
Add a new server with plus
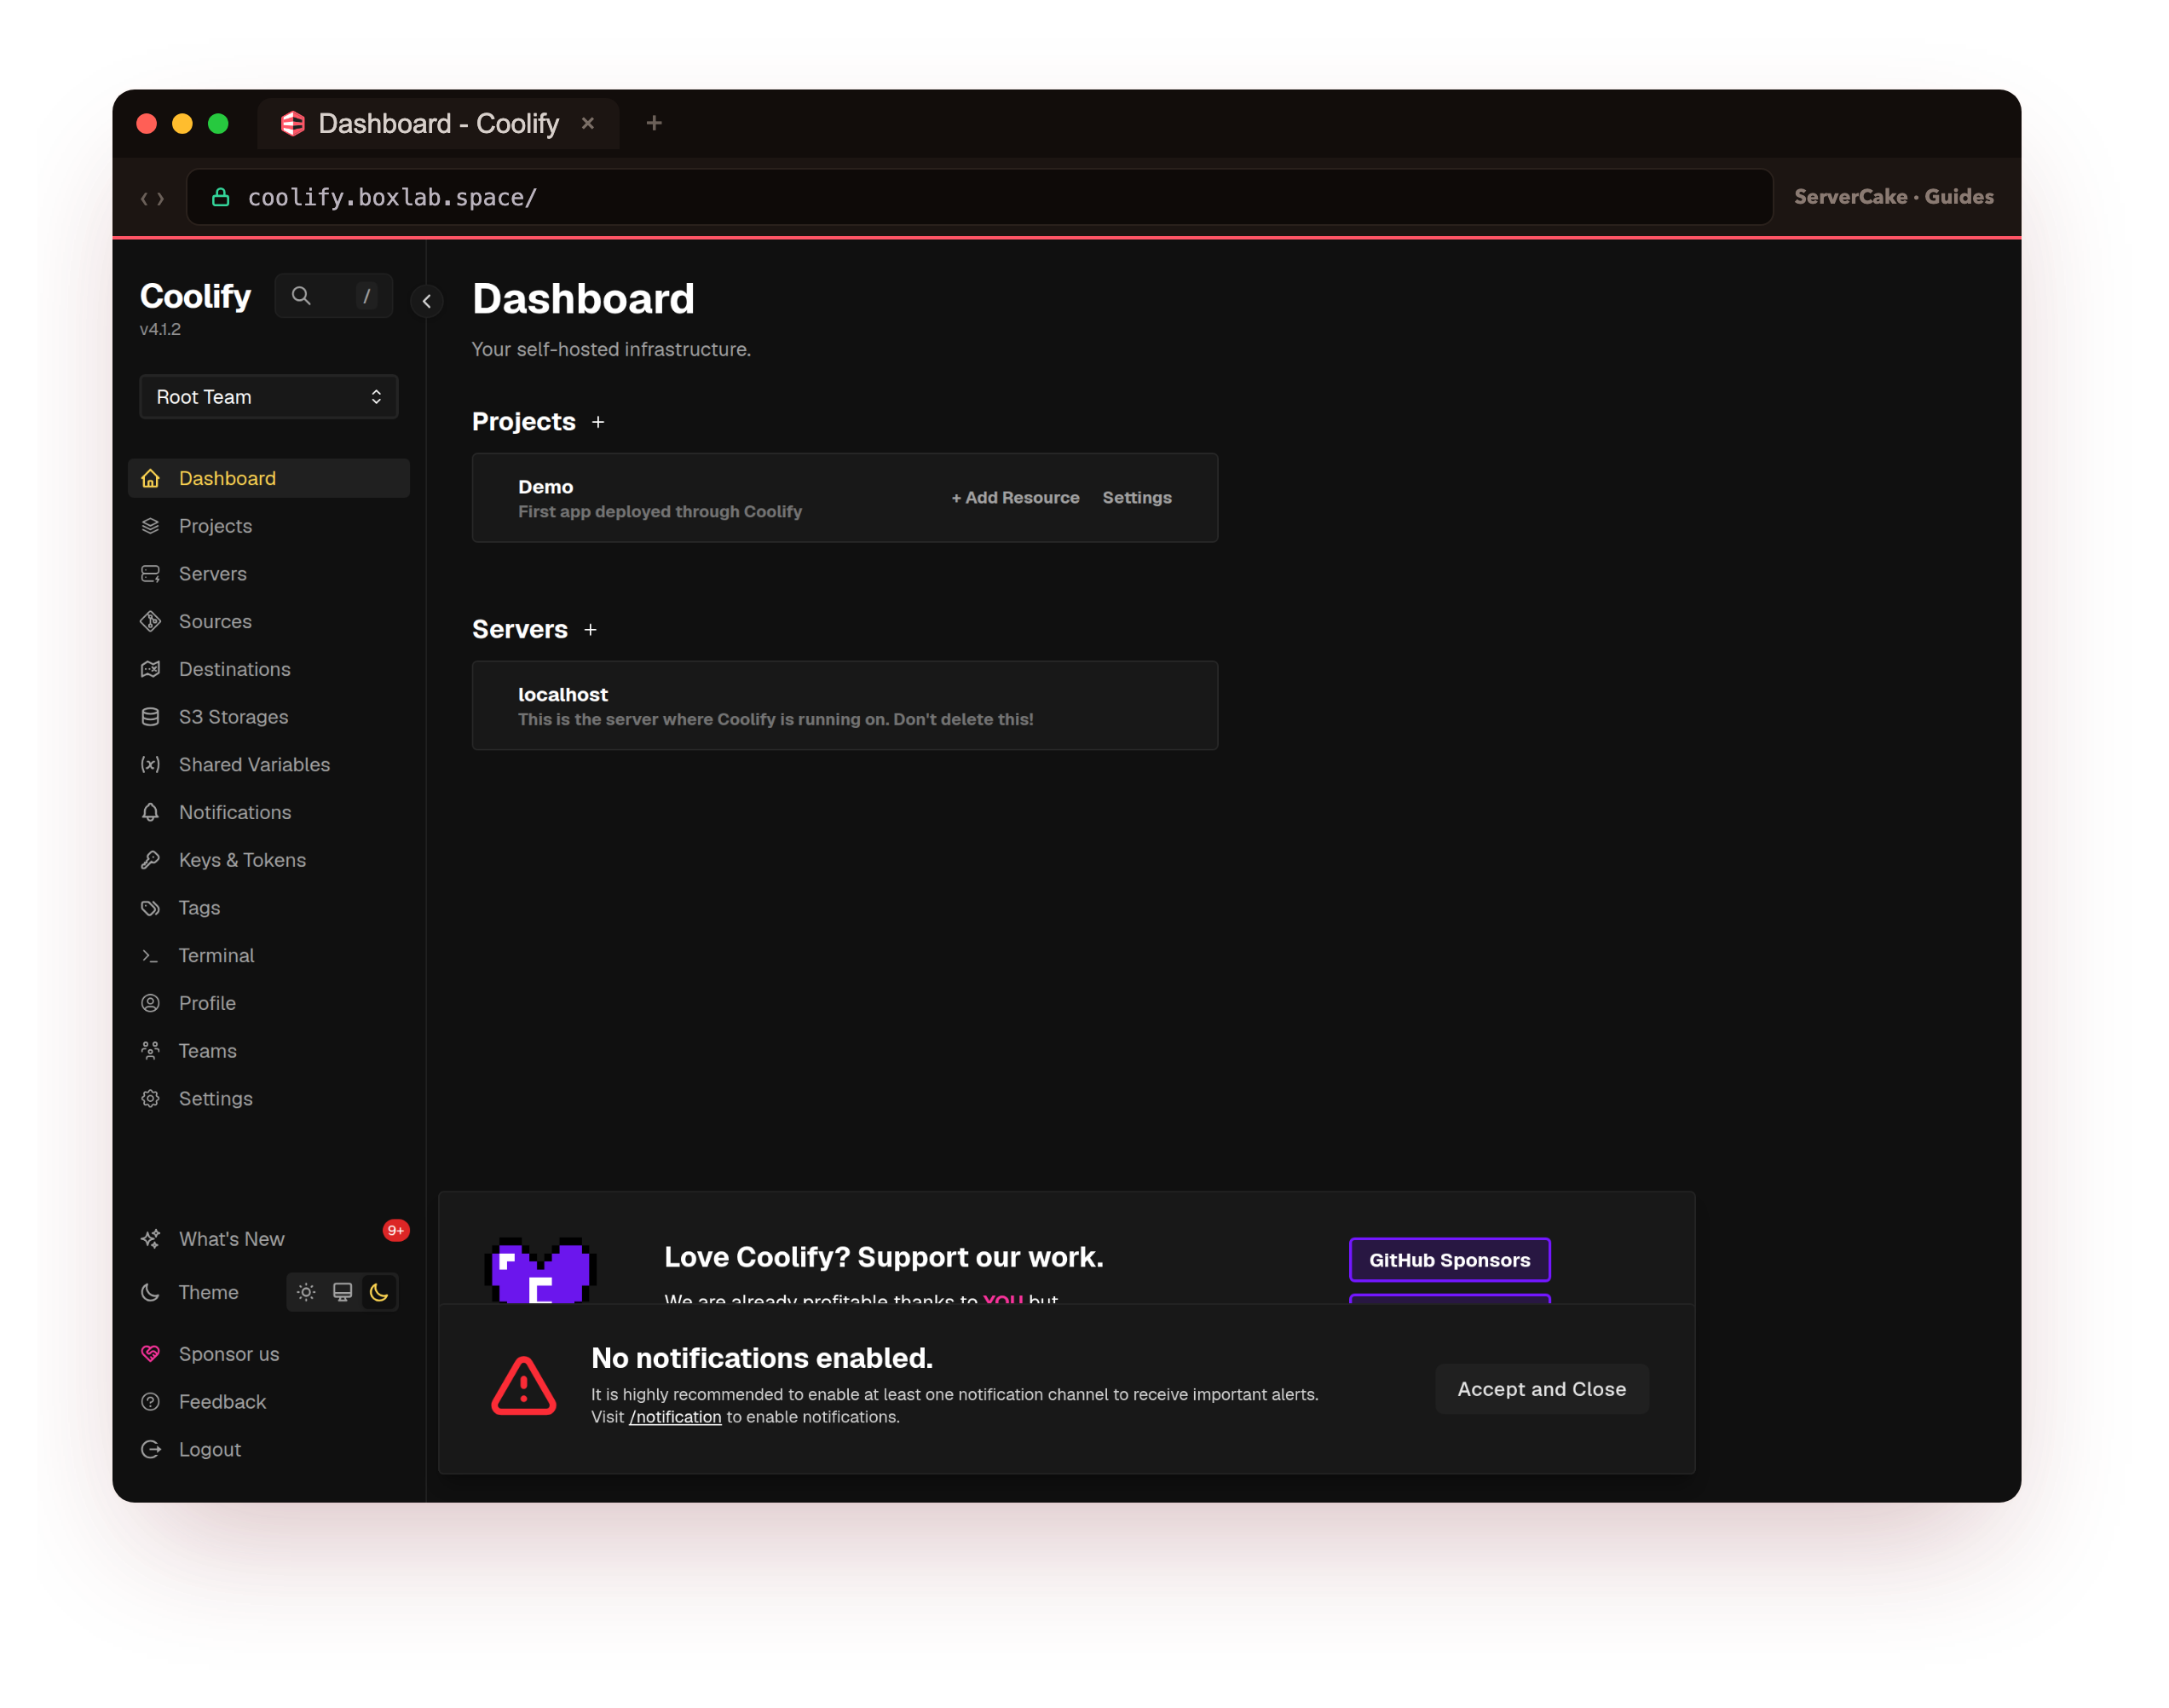pos(590,630)
